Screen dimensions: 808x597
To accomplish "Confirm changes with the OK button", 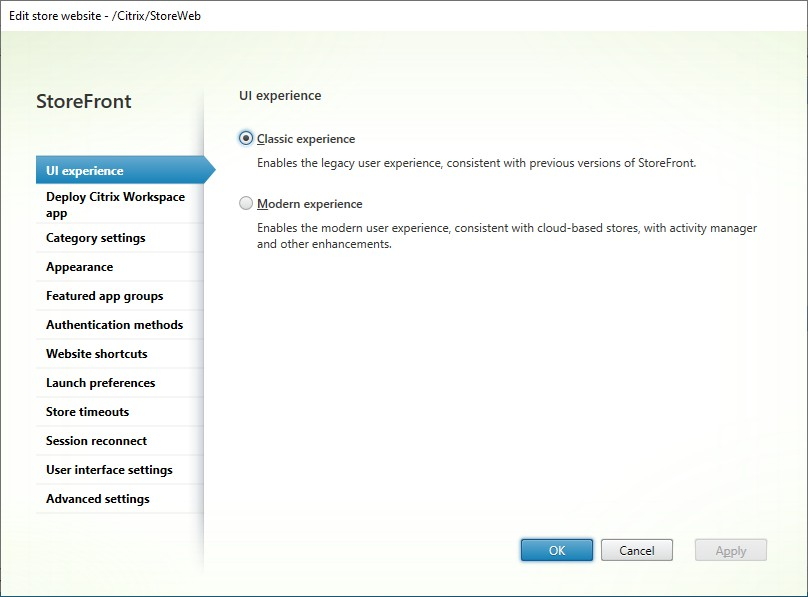I will point(556,549).
